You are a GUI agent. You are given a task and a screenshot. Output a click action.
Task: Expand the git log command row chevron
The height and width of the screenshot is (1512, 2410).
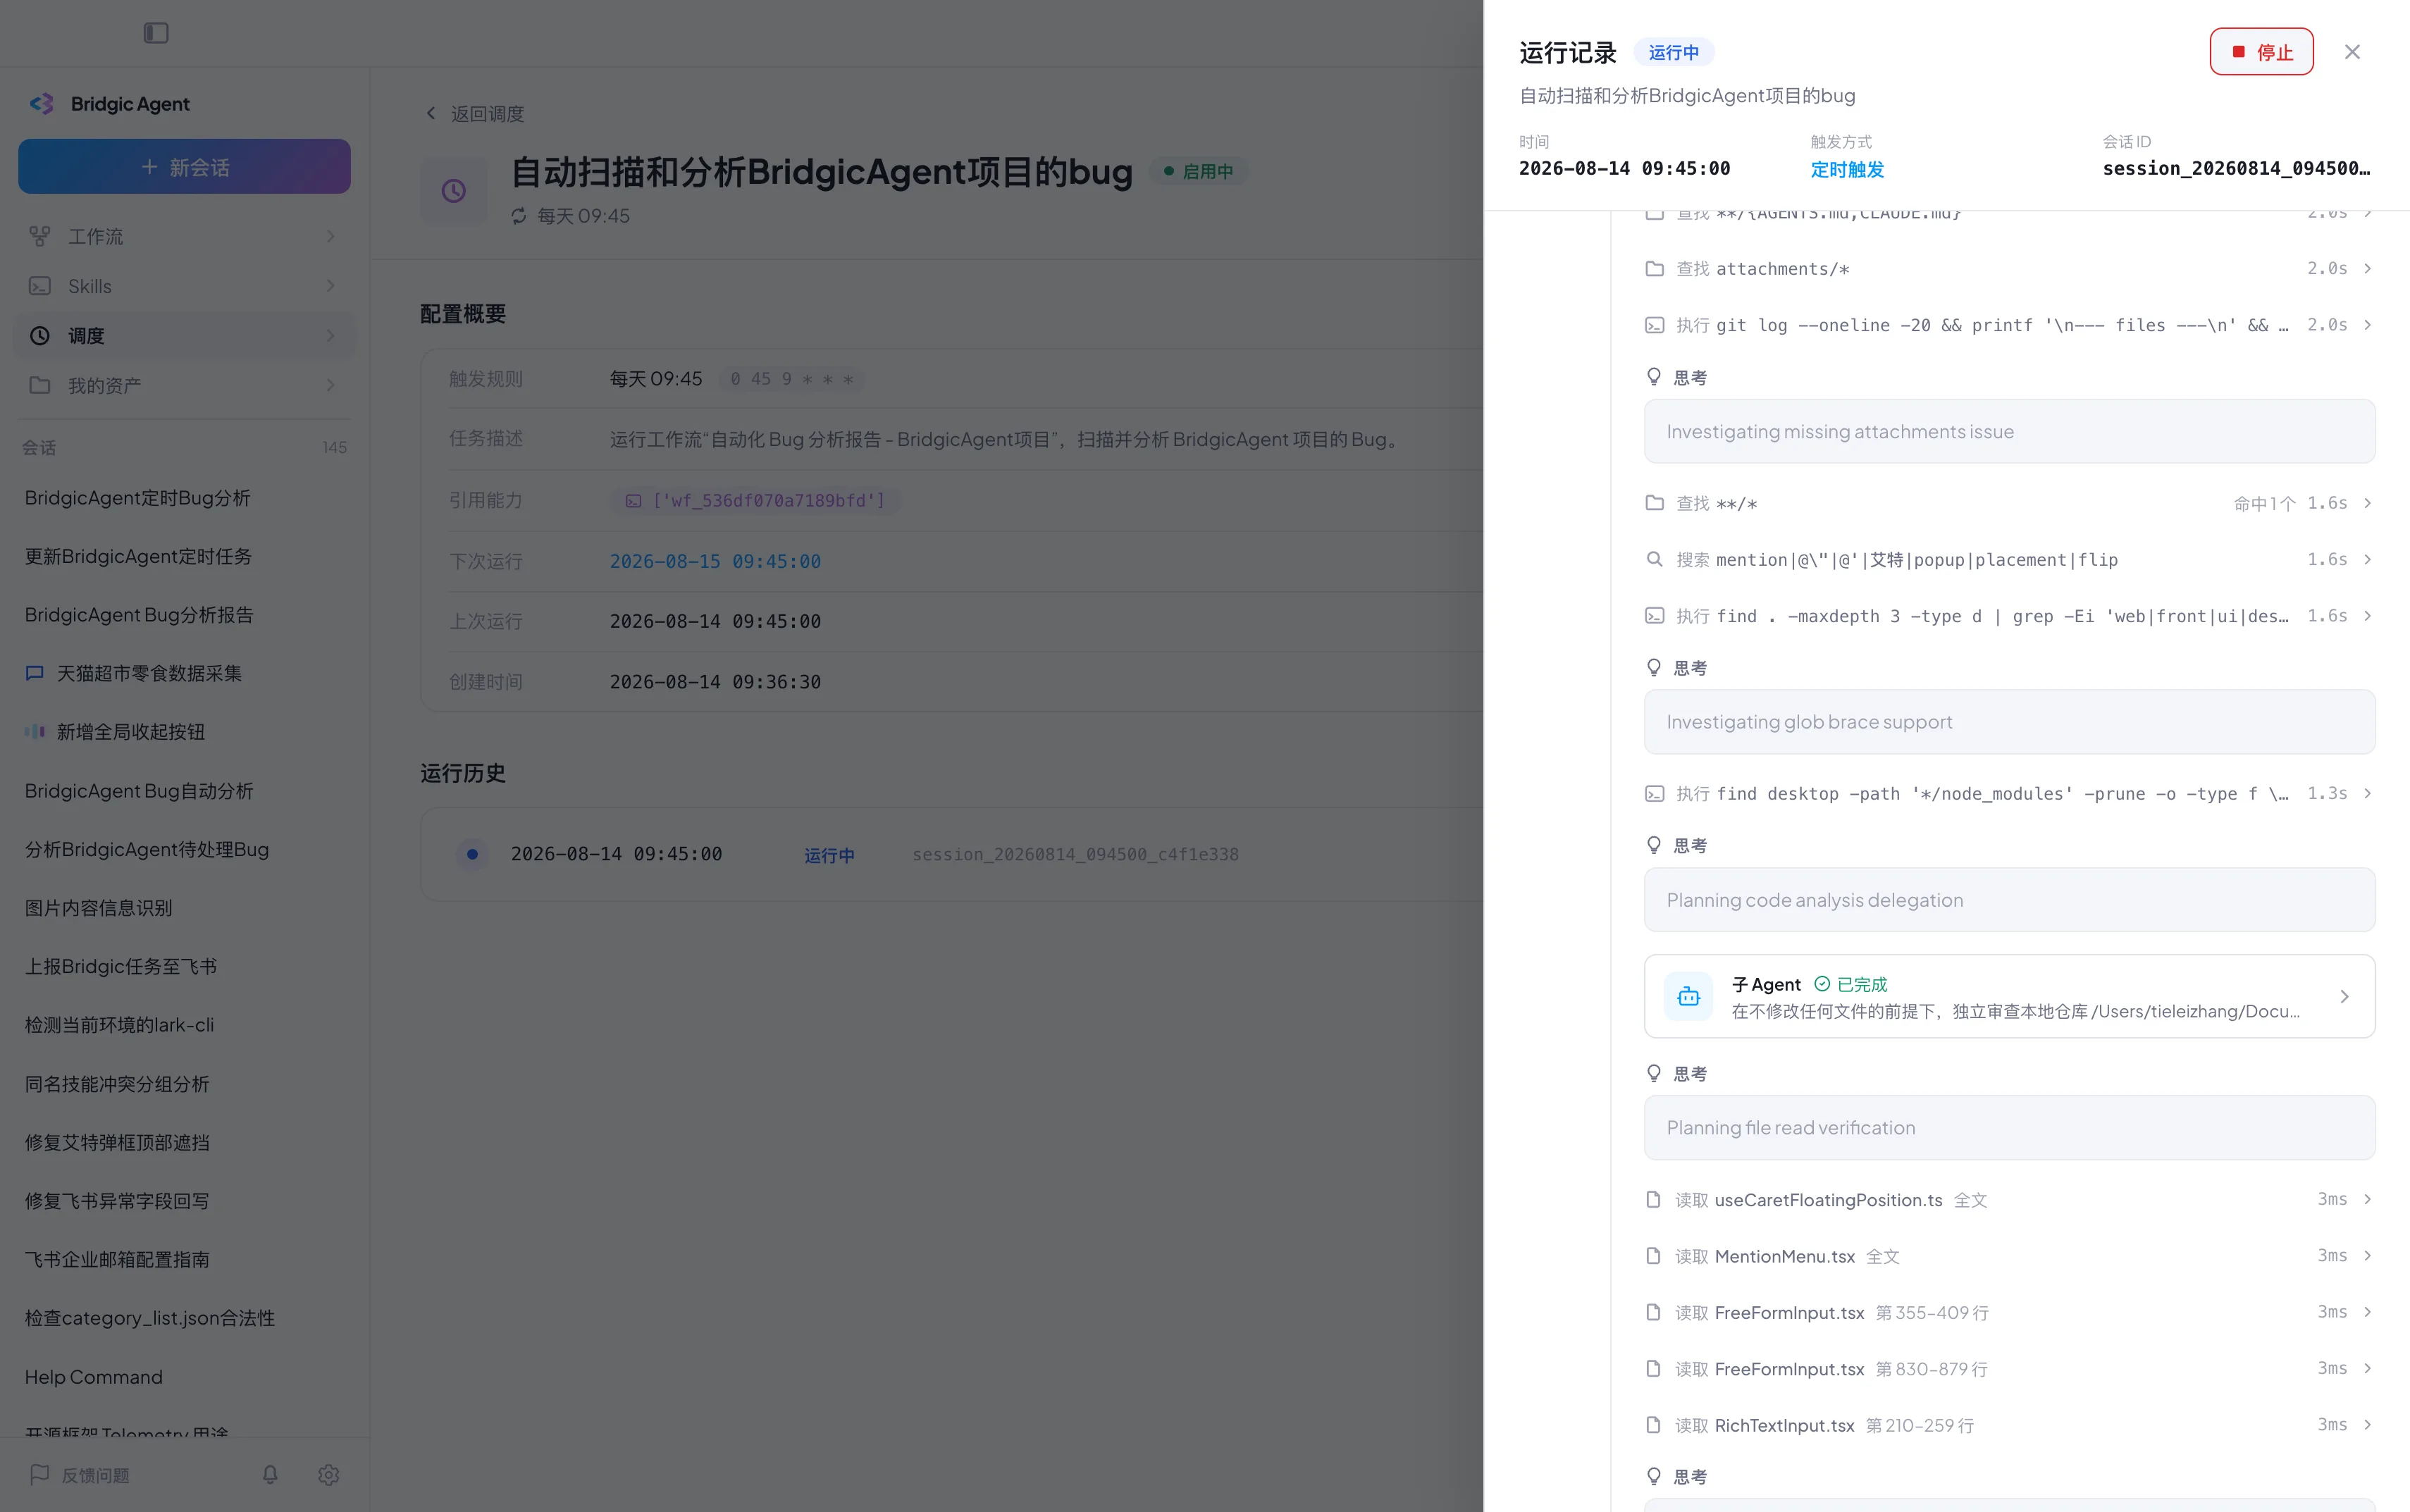click(2367, 325)
